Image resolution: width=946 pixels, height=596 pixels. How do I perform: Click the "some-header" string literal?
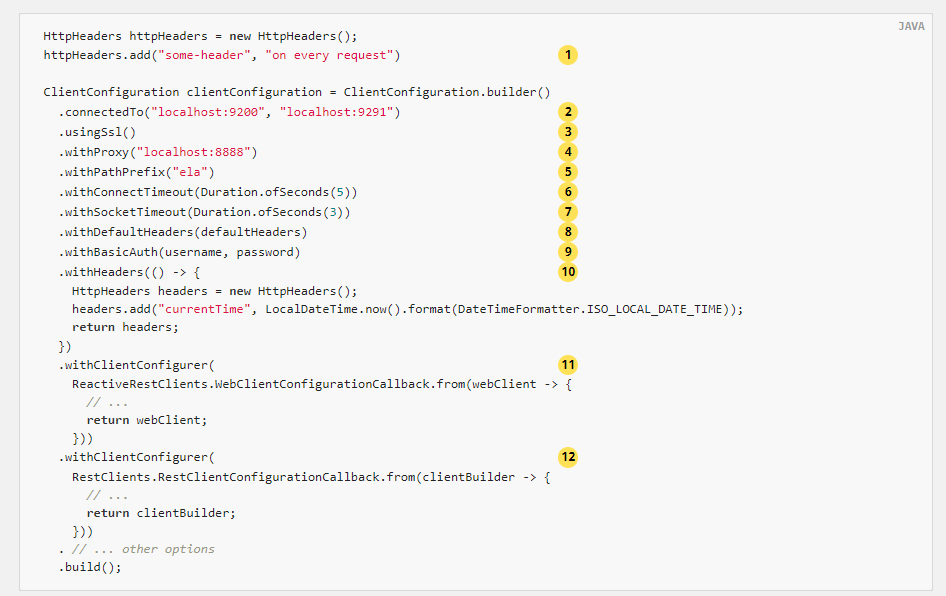(x=205, y=55)
